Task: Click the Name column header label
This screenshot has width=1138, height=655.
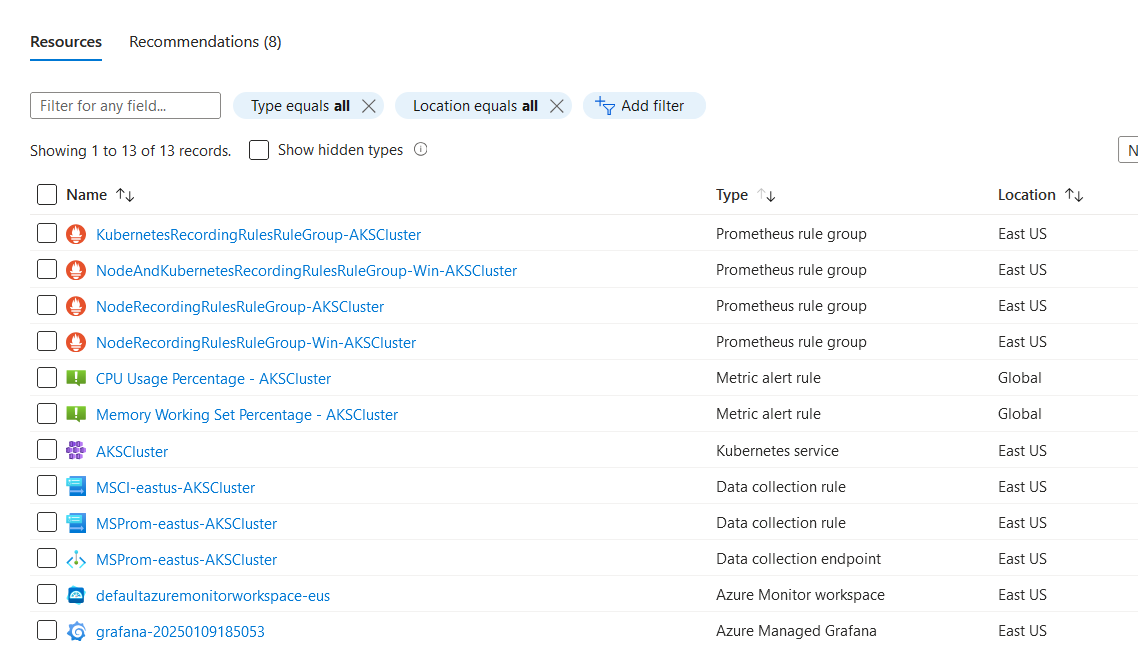Action: point(86,195)
